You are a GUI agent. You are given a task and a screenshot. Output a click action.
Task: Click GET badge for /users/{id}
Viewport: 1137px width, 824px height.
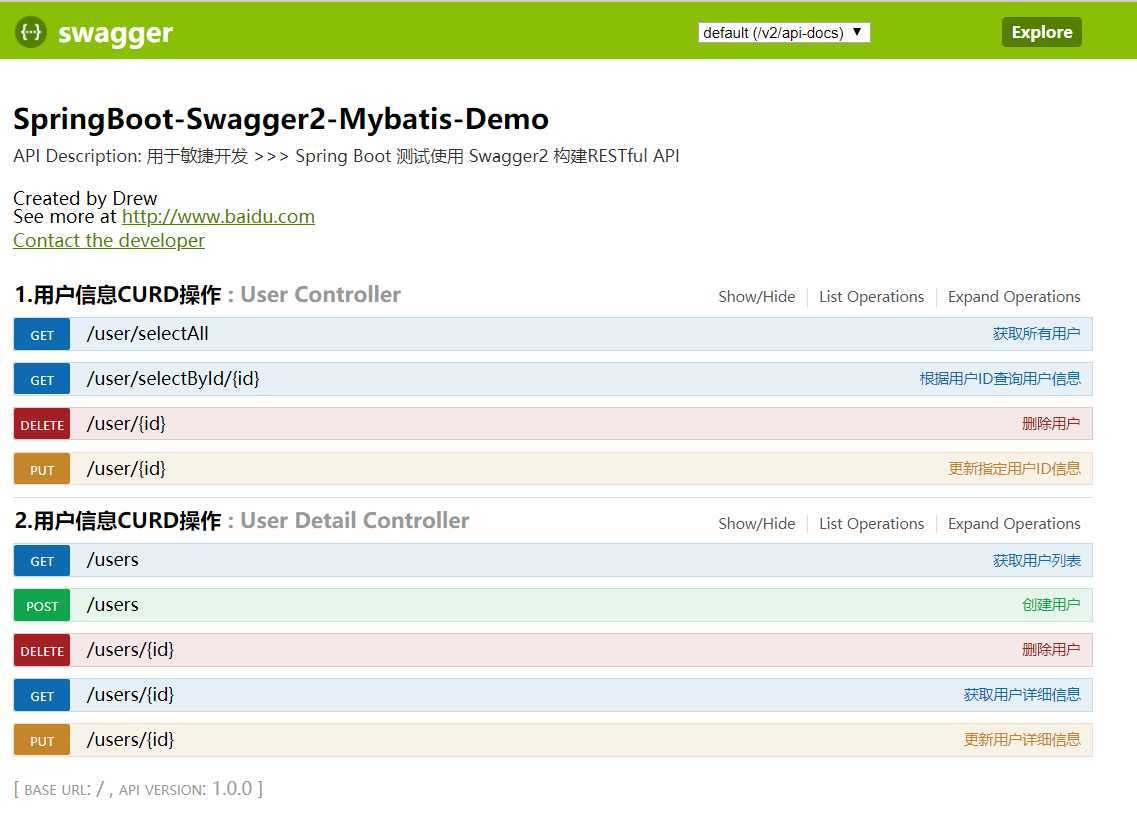tap(42, 696)
